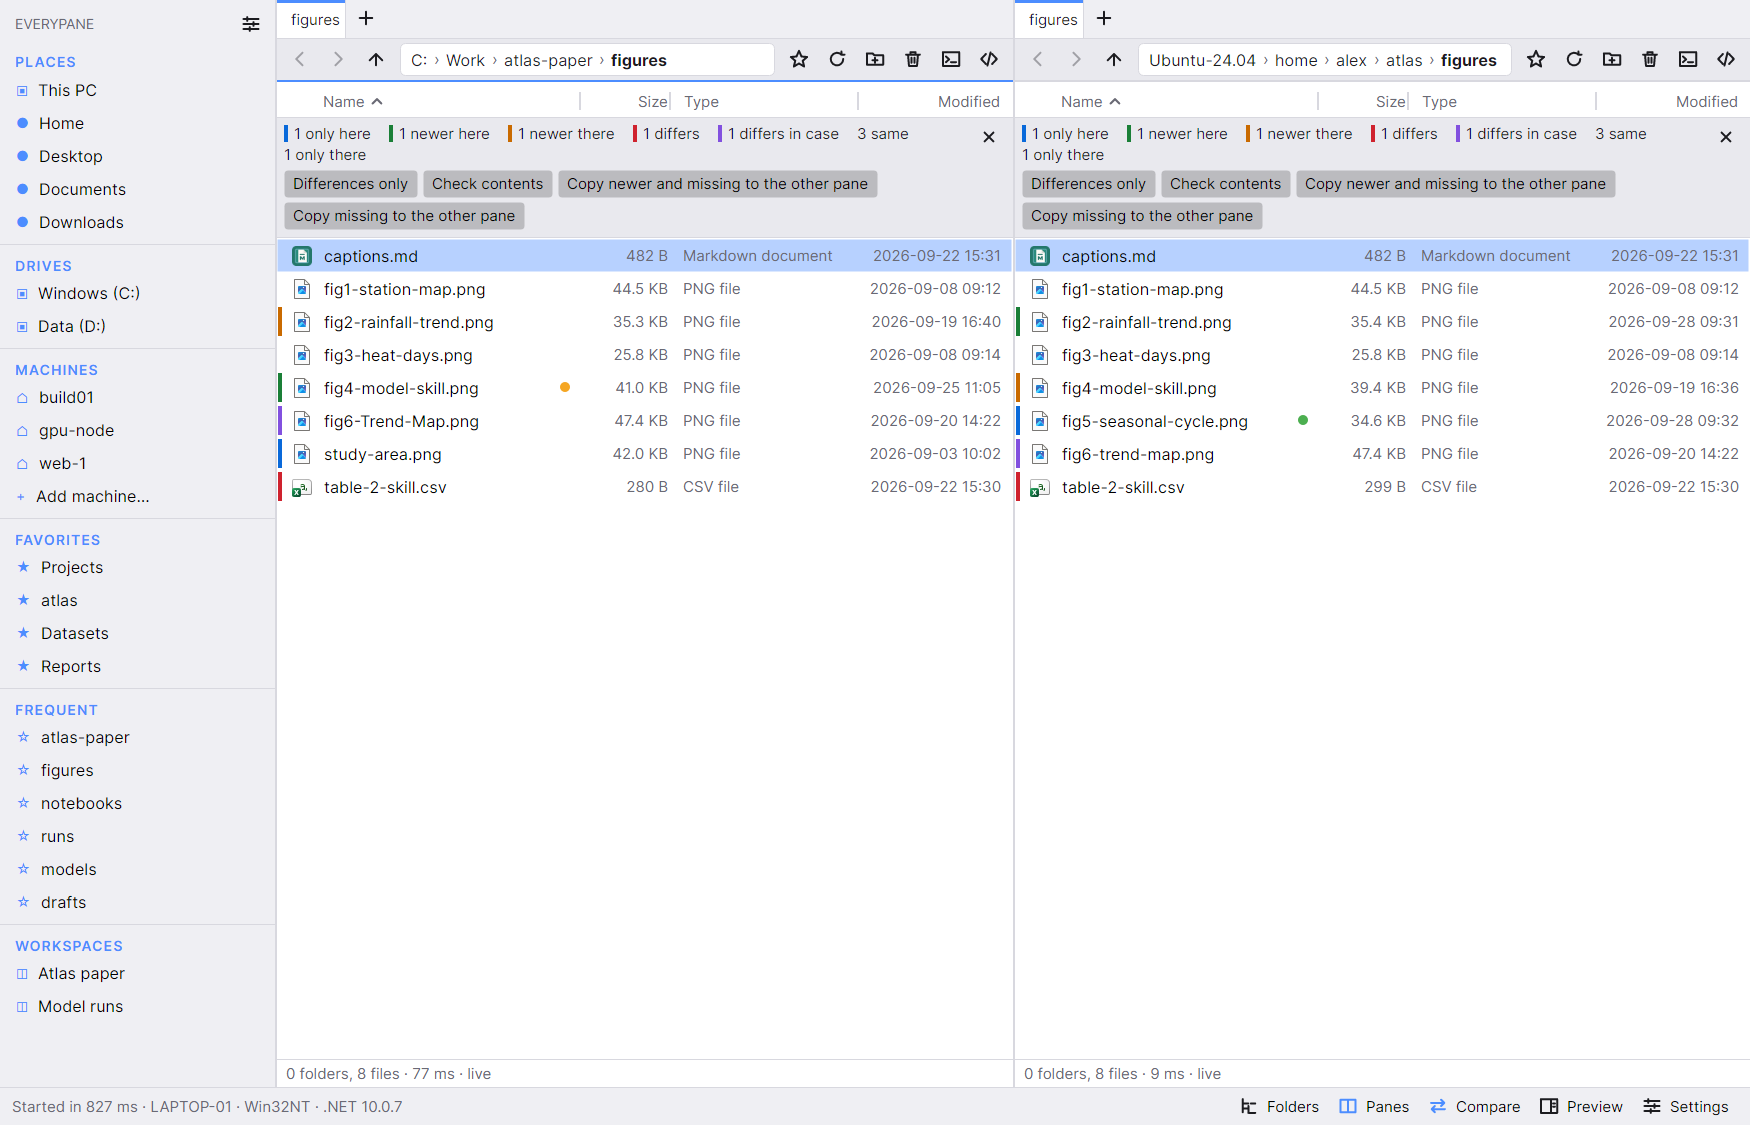Toggle the Panes layout in the status bar

tap(1374, 1107)
